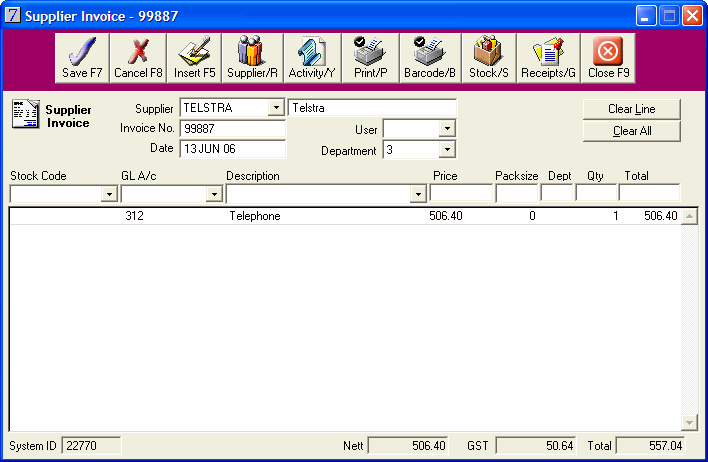This screenshot has width=708, height=462.
Task: Click the Clear All button
Action: [x=631, y=131]
